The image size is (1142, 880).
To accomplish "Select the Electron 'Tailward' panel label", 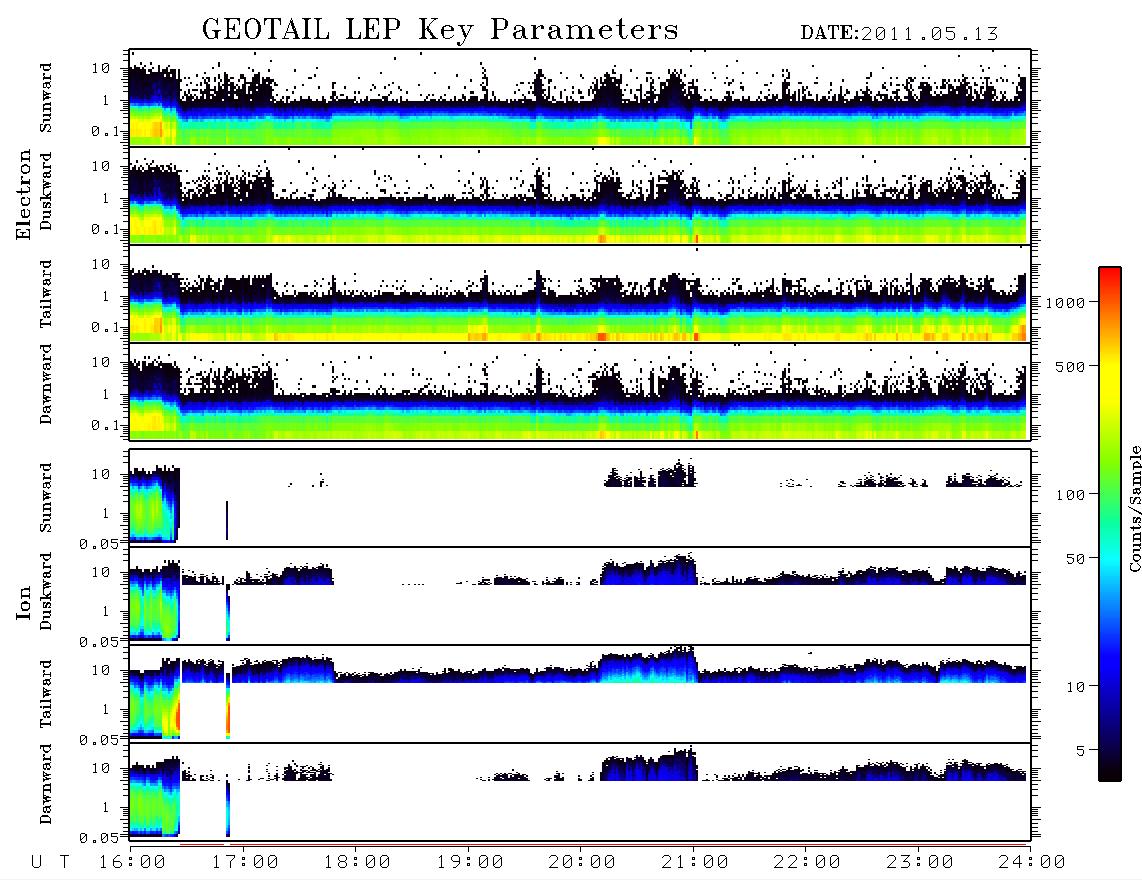I will click(x=46, y=294).
